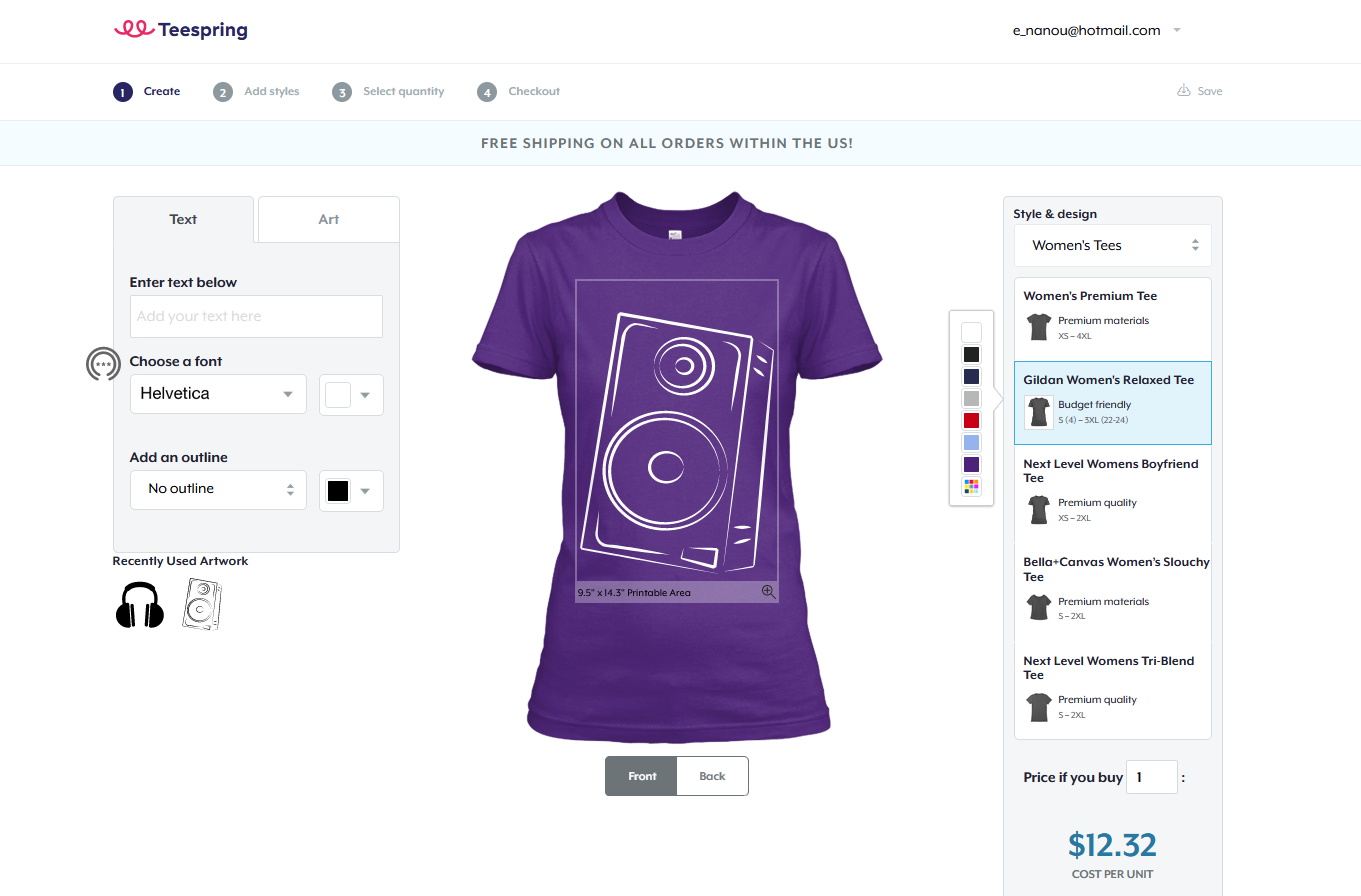Select the speaker recent artwork
This screenshot has height=896, width=1361.
point(202,605)
